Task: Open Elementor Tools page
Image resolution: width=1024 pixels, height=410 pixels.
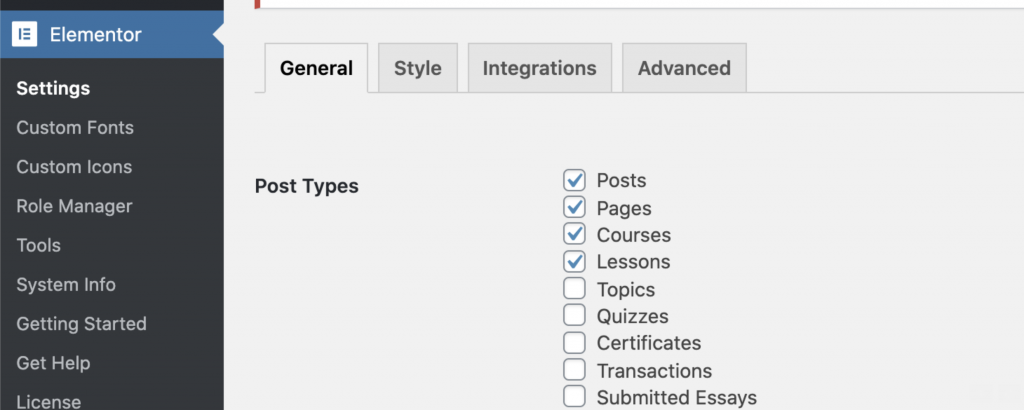Action: (38, 245)
